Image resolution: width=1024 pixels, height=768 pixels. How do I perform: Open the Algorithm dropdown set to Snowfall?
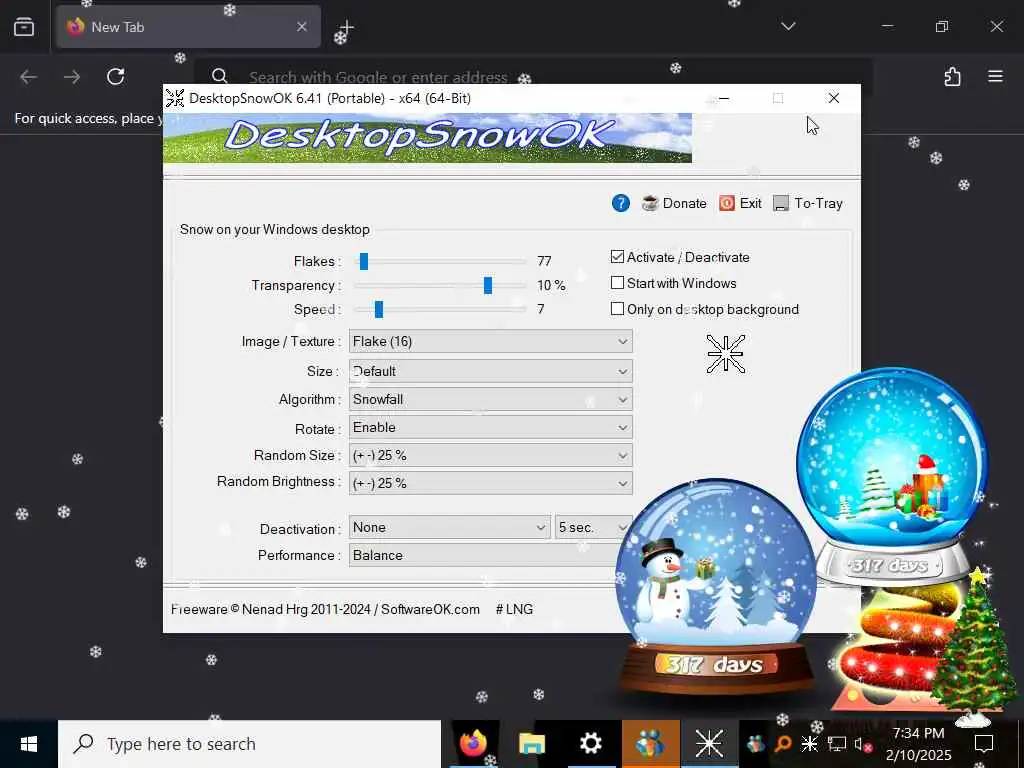pos(490,399)
